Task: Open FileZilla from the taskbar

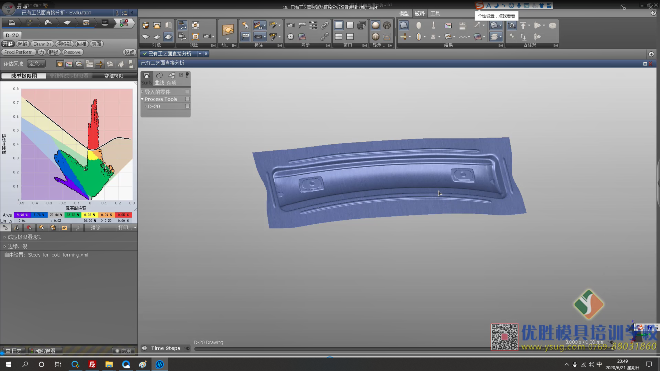Action: (x=92, y=364)
